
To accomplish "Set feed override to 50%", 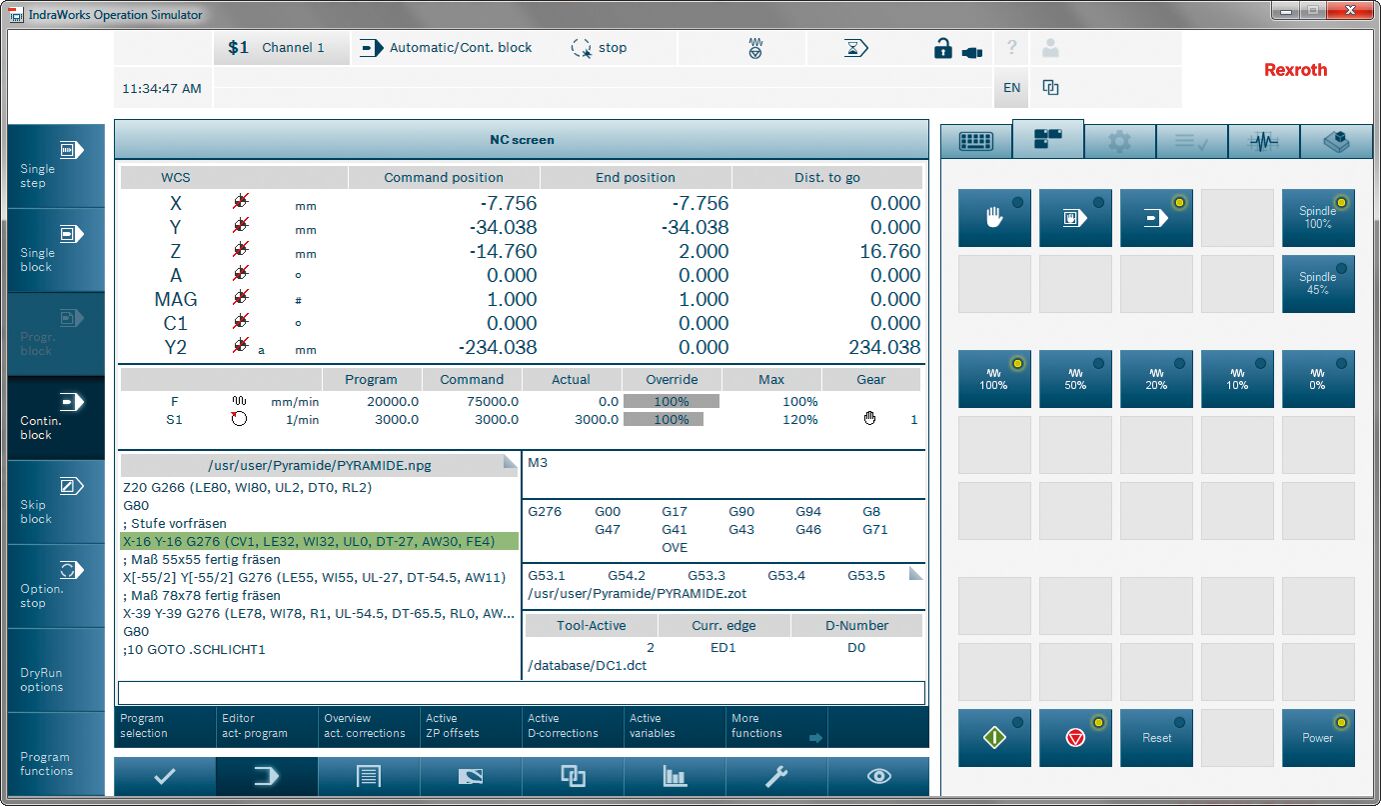I will [x=1075, y=379].
